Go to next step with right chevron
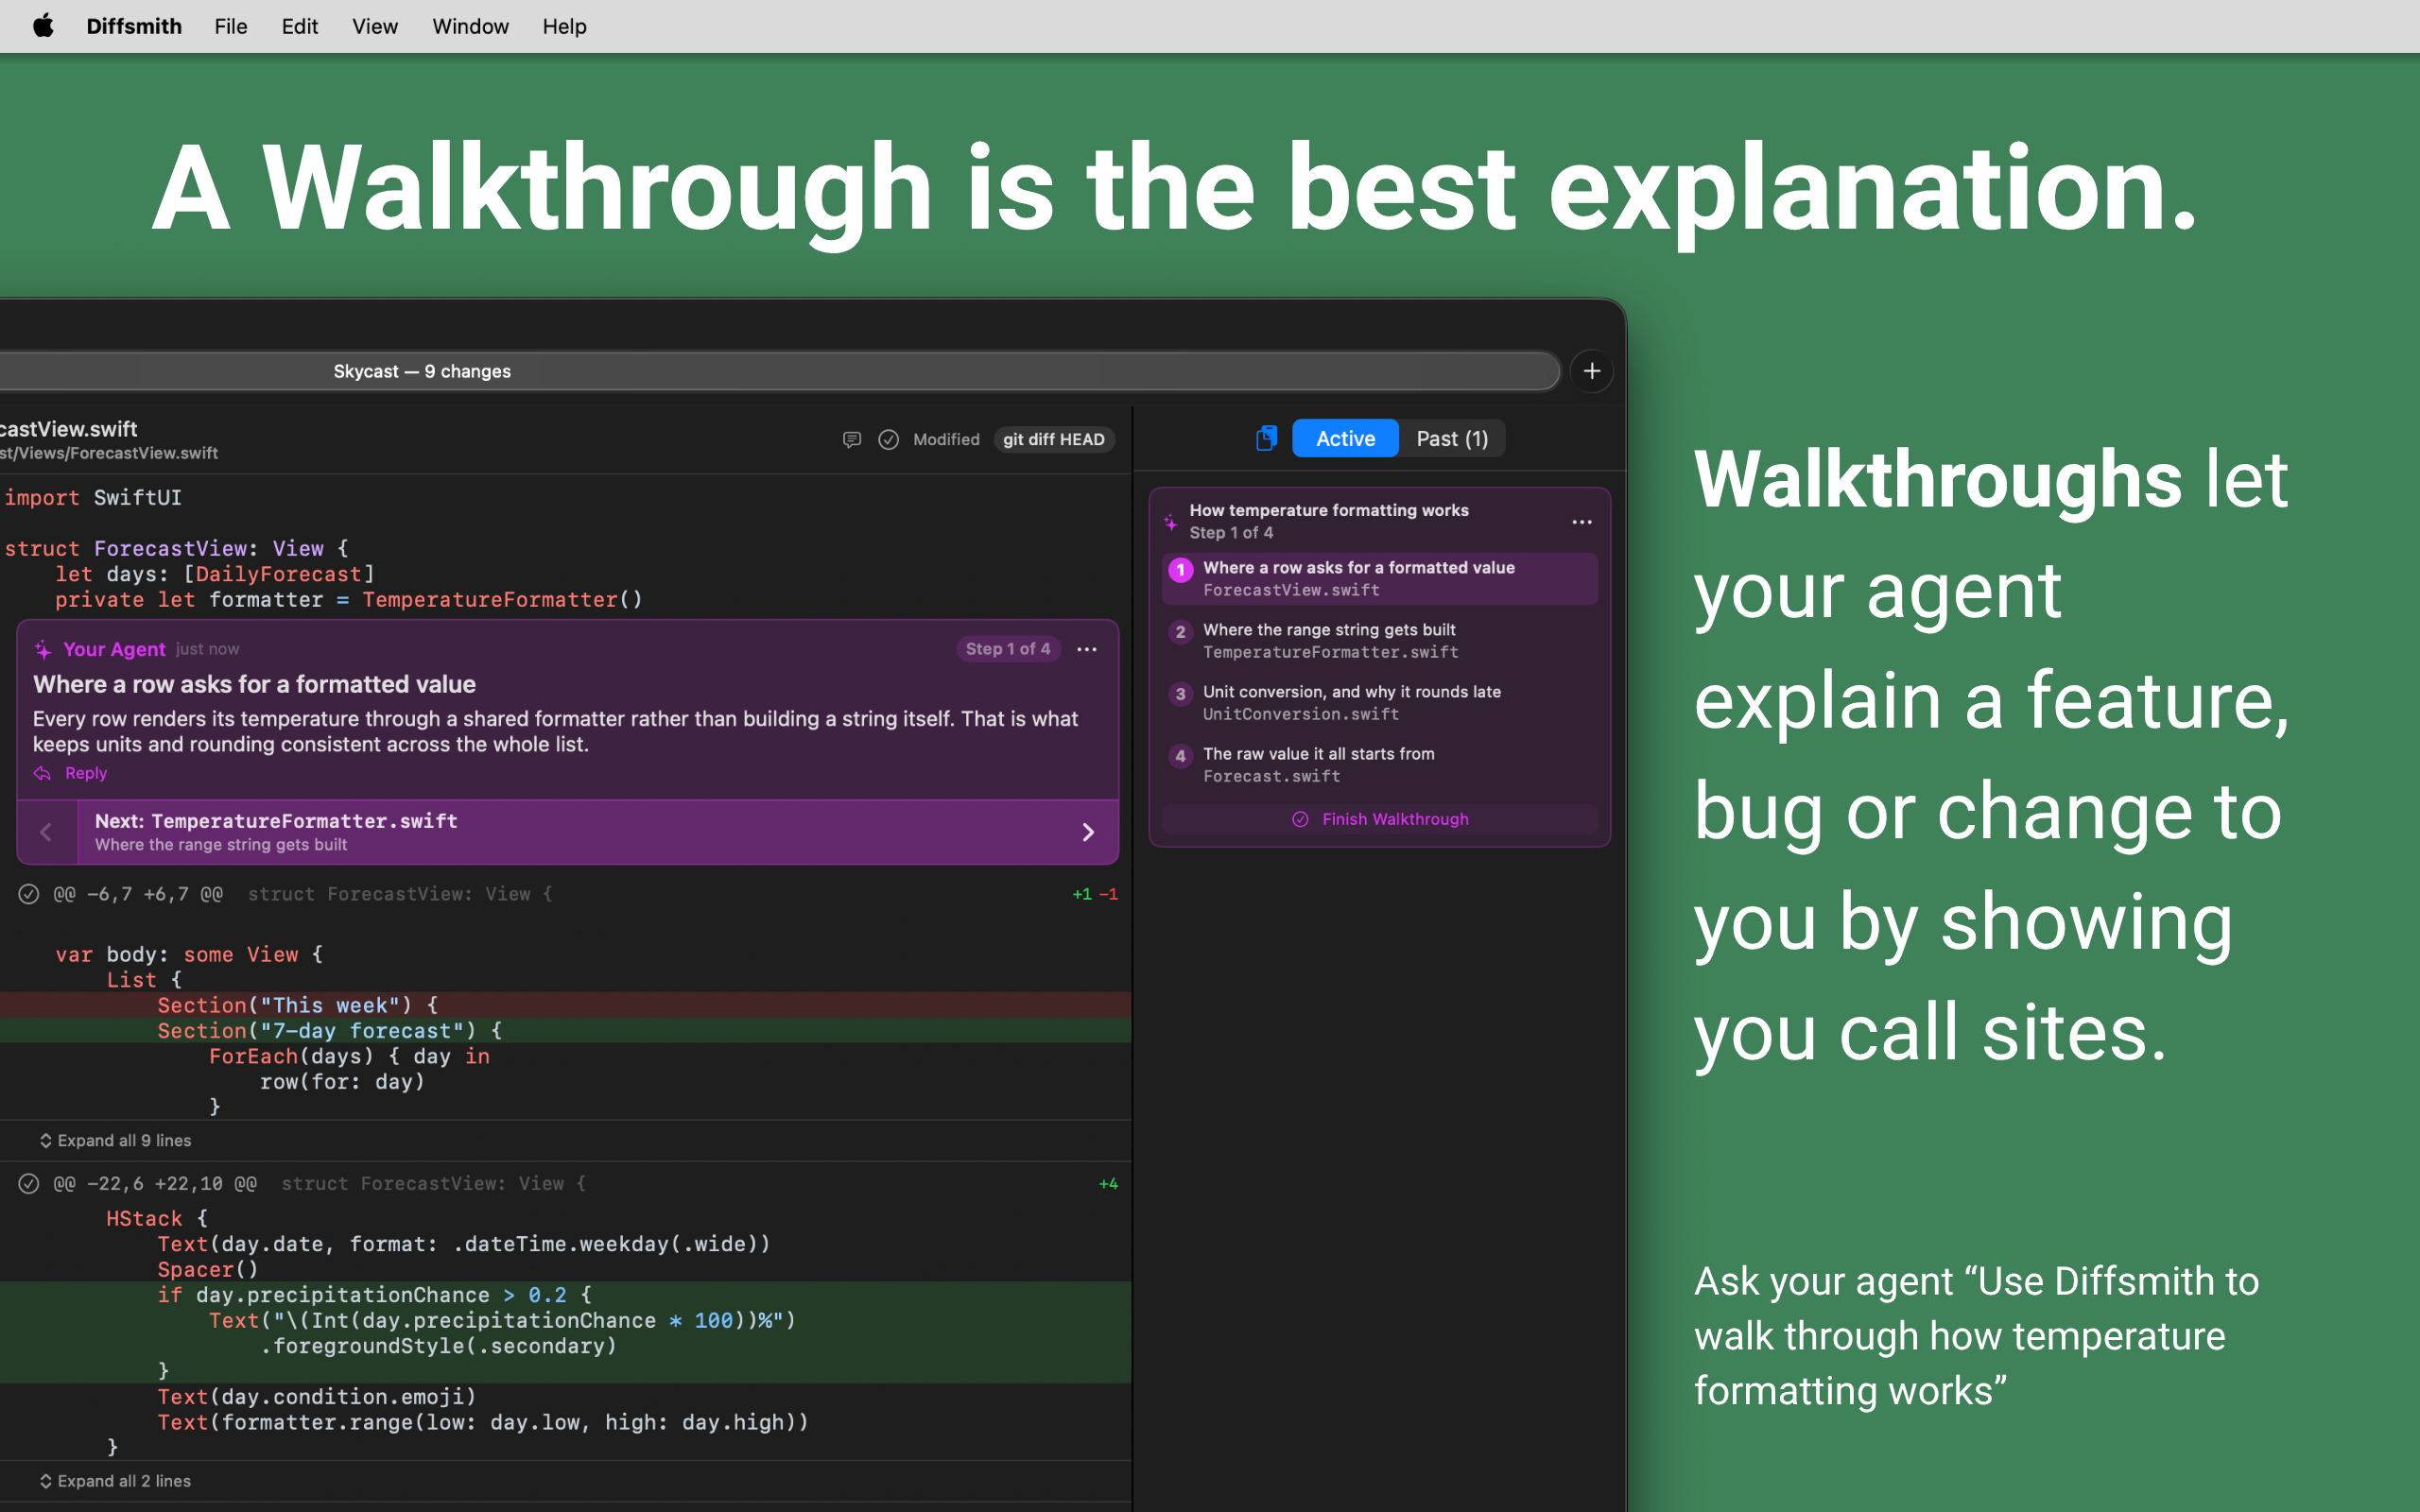Viewport: 2420px width, 1512px height. click(1088, 832)
